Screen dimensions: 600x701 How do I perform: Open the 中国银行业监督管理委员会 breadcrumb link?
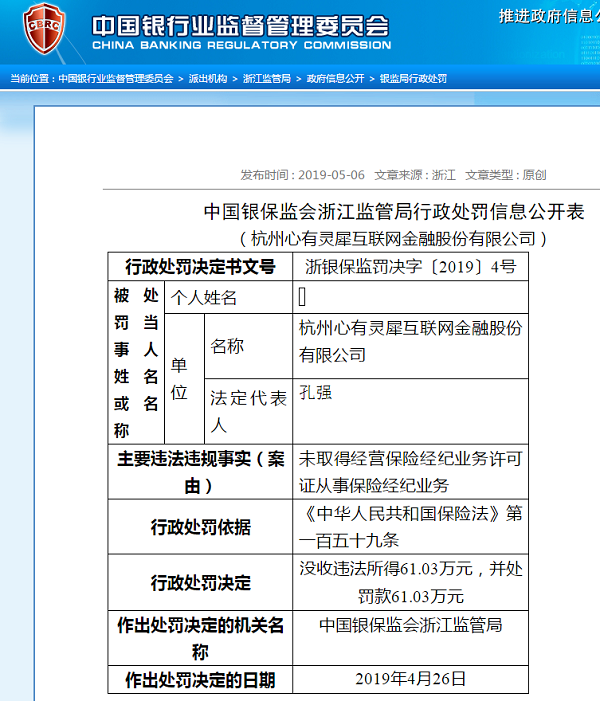[115, 78]
